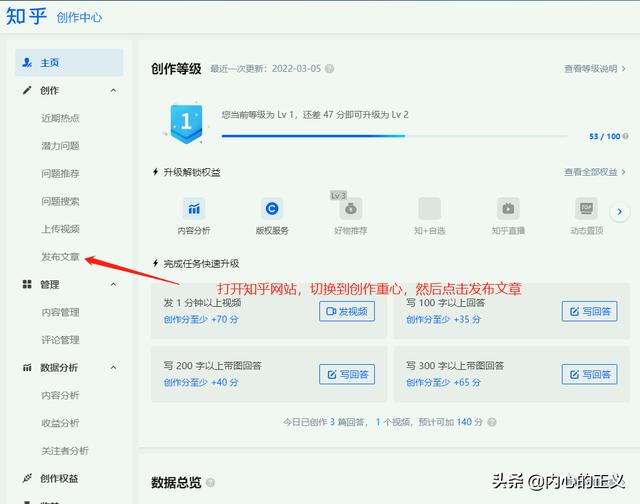
Task: Click lightning icon beside 完成任务快速升级
Action: point(156,263)
